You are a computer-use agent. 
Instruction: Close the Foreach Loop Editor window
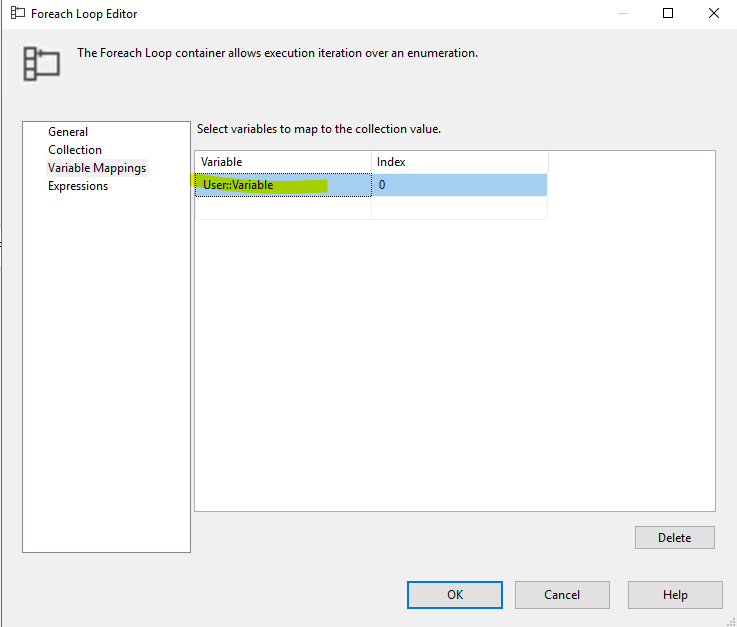pos(713,13)
